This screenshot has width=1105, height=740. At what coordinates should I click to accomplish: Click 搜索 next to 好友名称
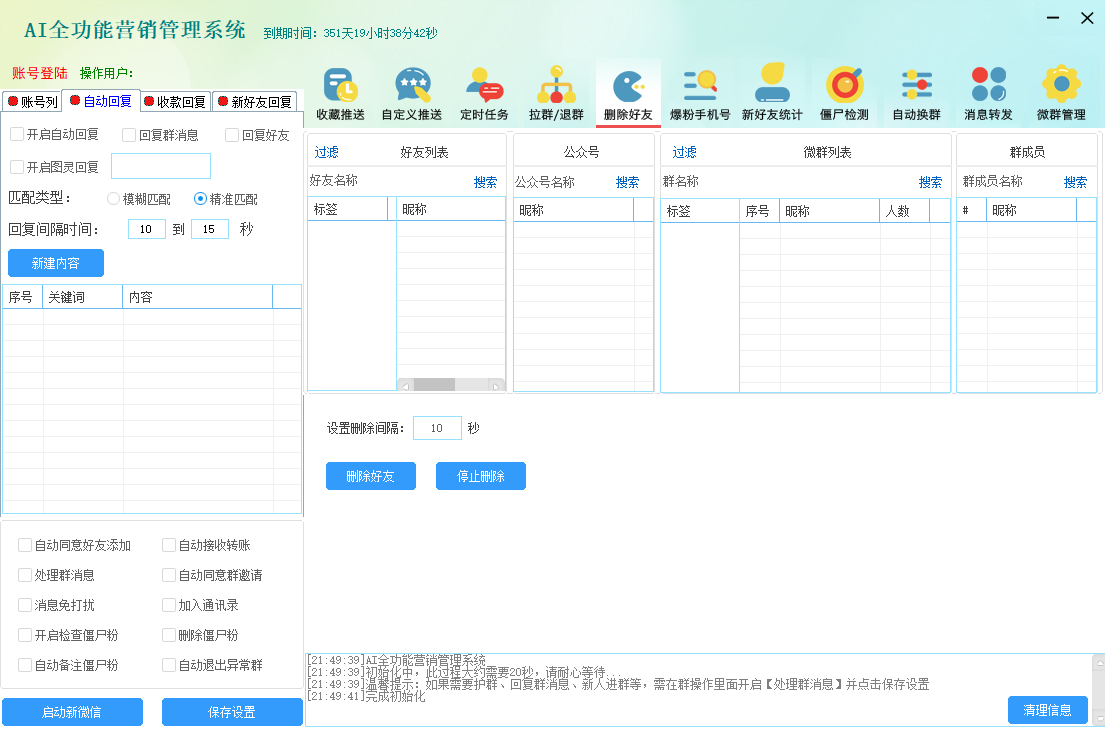486,183
